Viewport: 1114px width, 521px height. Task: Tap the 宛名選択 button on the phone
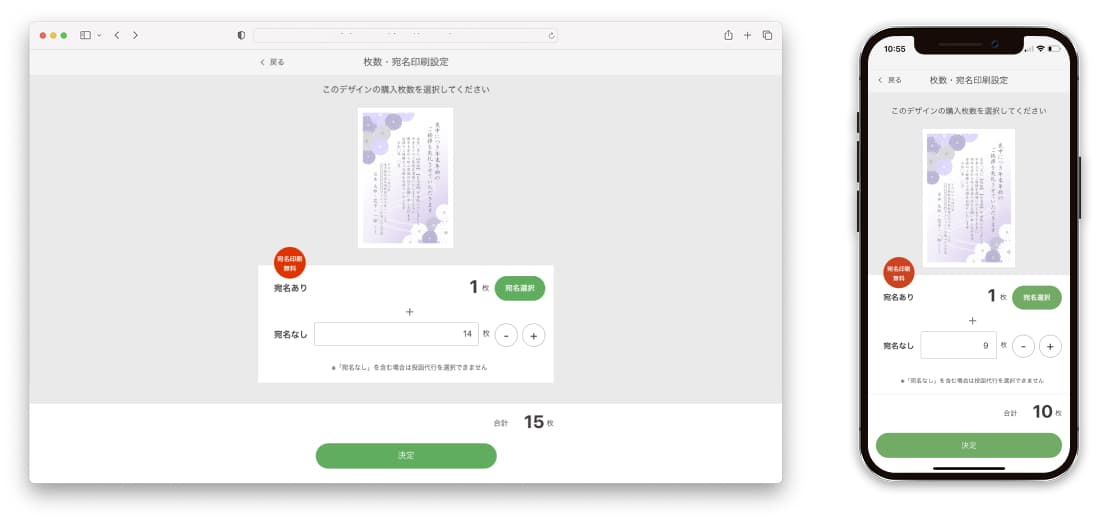tap(1037, 298)
